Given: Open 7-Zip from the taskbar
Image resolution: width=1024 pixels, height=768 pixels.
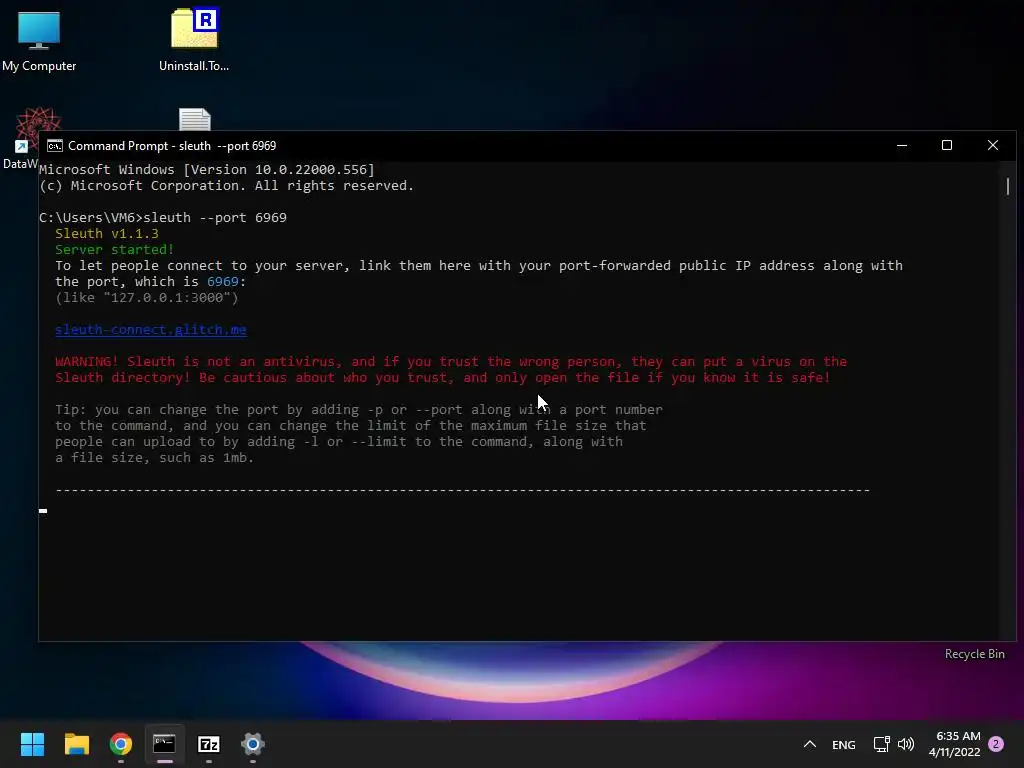Looking at the screenshot, I should coord(208,744).
